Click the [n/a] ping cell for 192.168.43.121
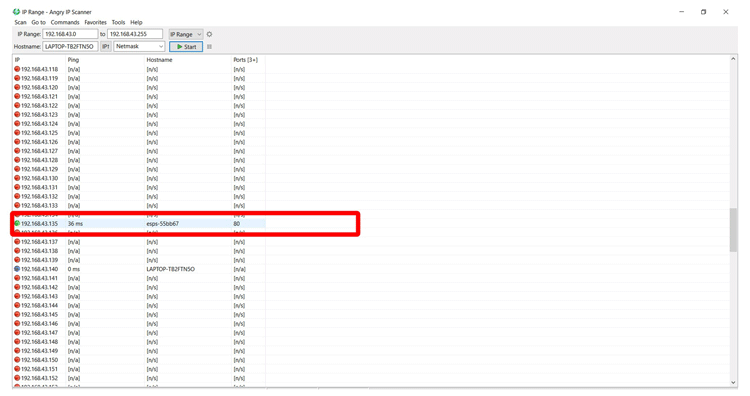The image size is (750, 396). [74, 96]
